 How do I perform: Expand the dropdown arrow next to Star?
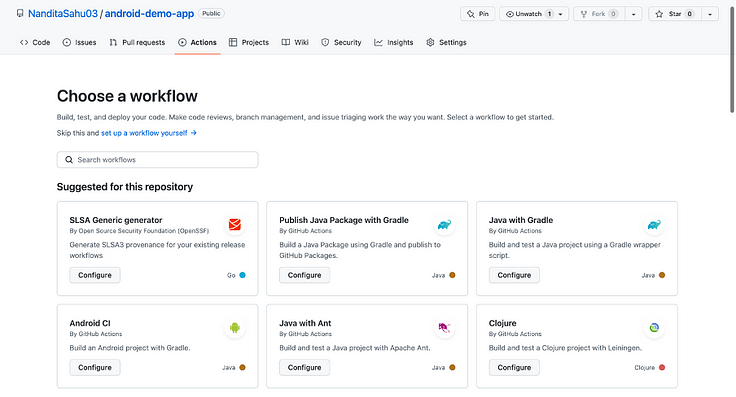[710, 14]
